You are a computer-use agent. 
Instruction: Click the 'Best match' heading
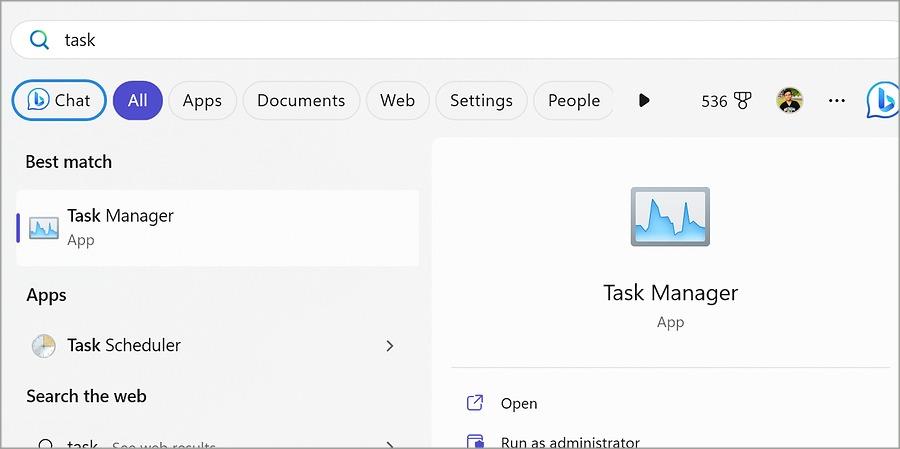[x=68, y=162]
